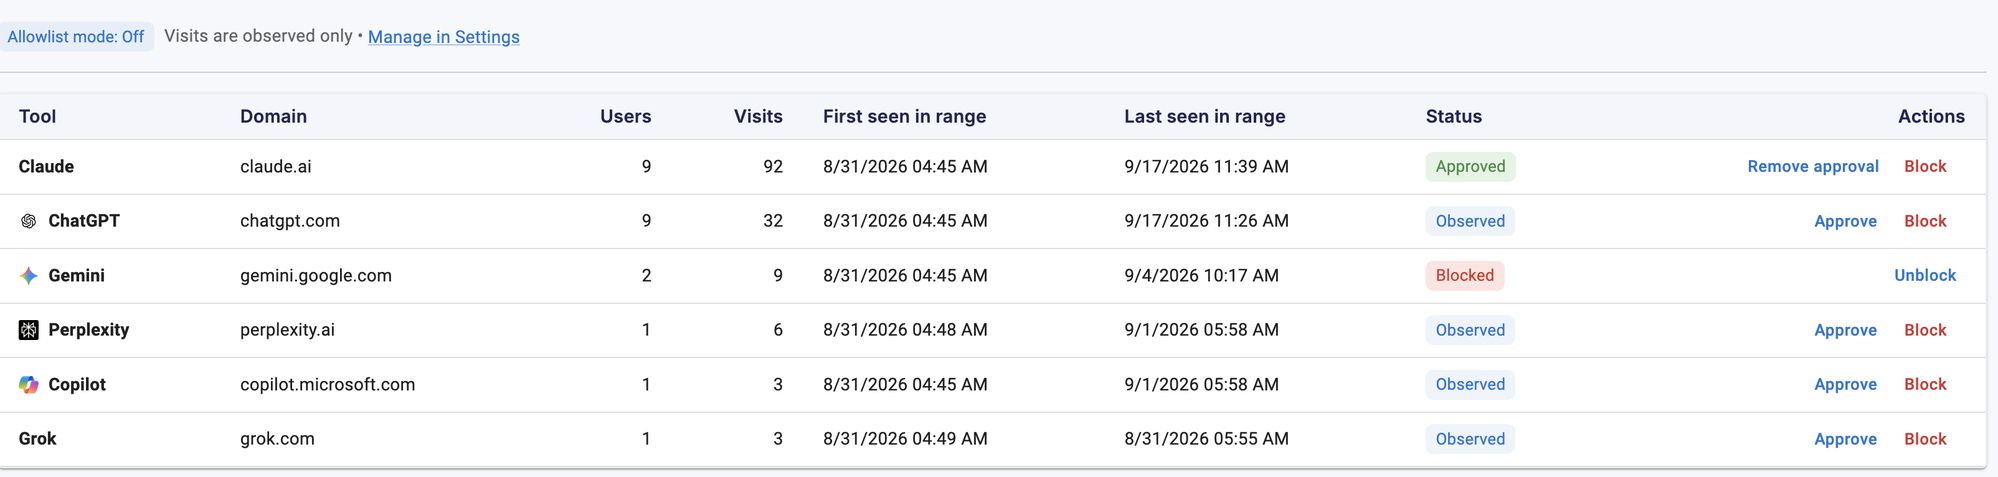Image resolution: width=1998 pixels, height=477 pixels.
Task: Block the Claude tool
Action: 1925,167
